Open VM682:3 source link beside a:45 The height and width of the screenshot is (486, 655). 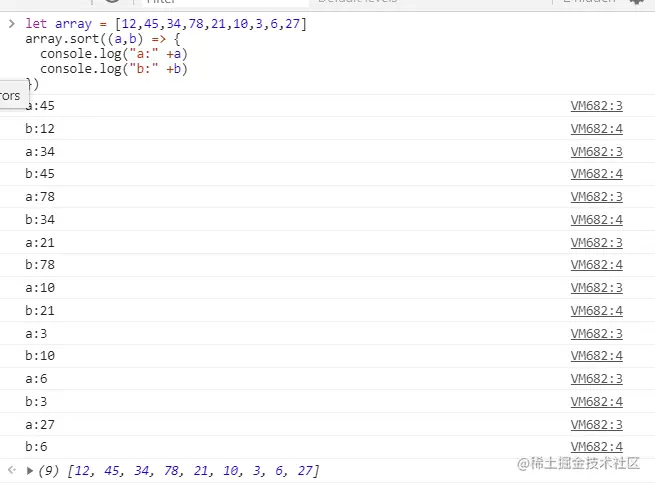coord(597,106)
